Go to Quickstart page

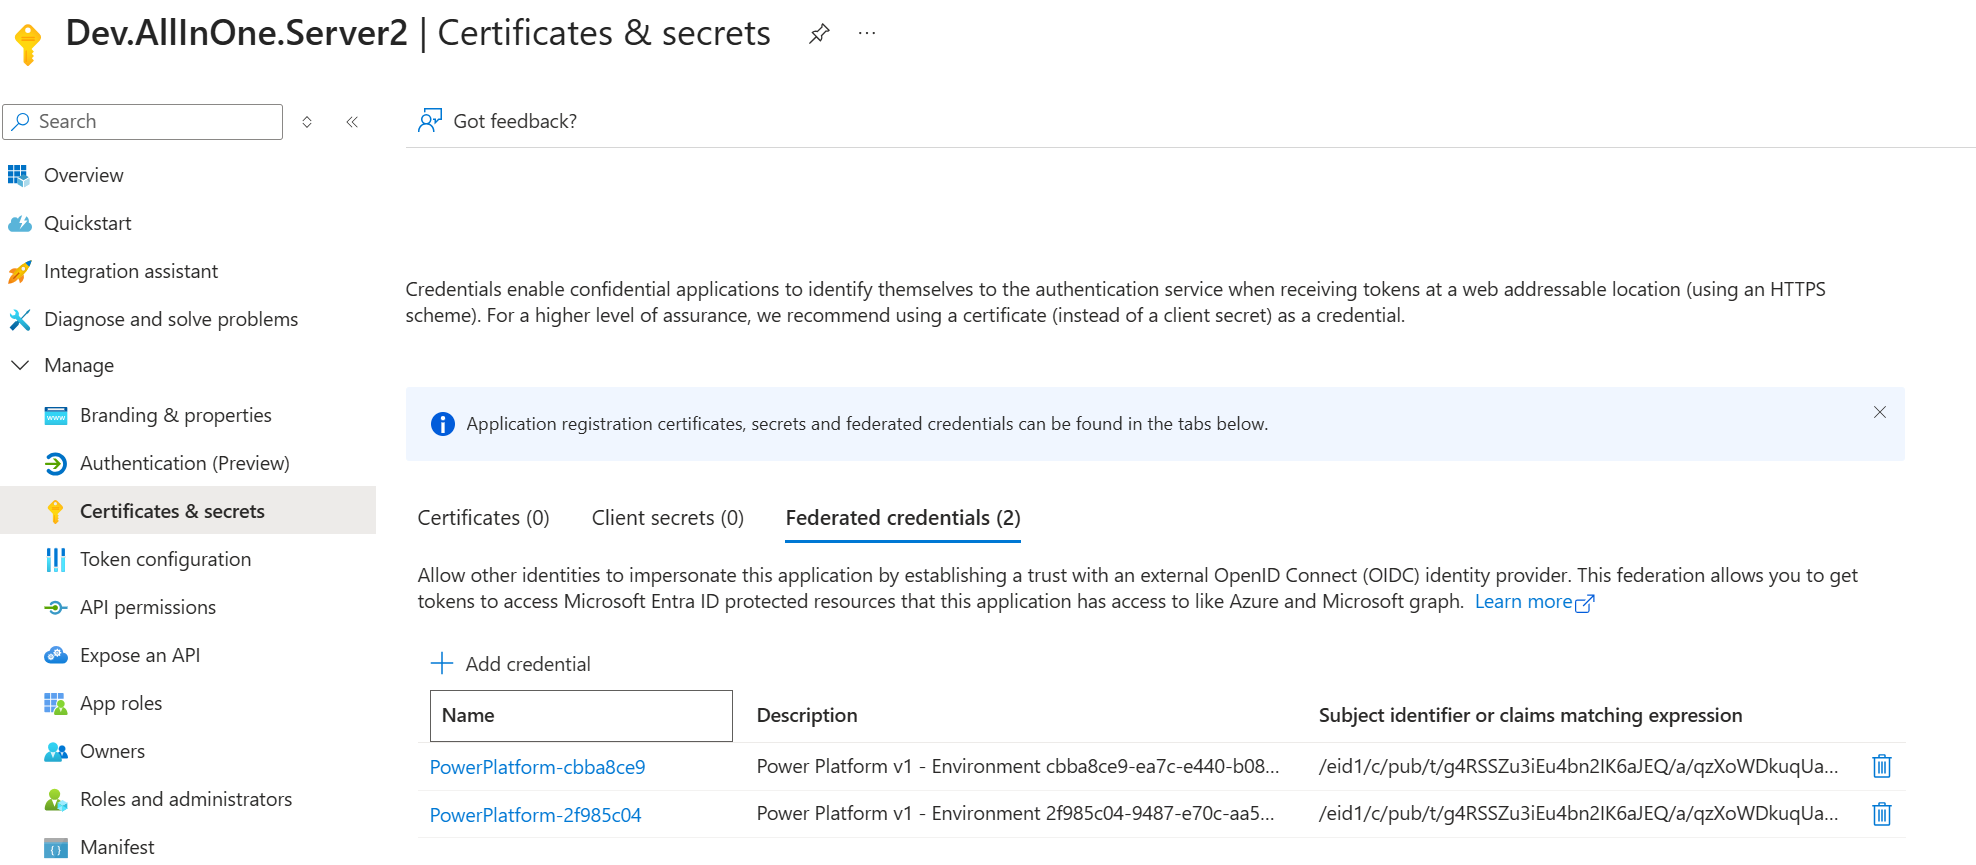[x=88, y=223]
